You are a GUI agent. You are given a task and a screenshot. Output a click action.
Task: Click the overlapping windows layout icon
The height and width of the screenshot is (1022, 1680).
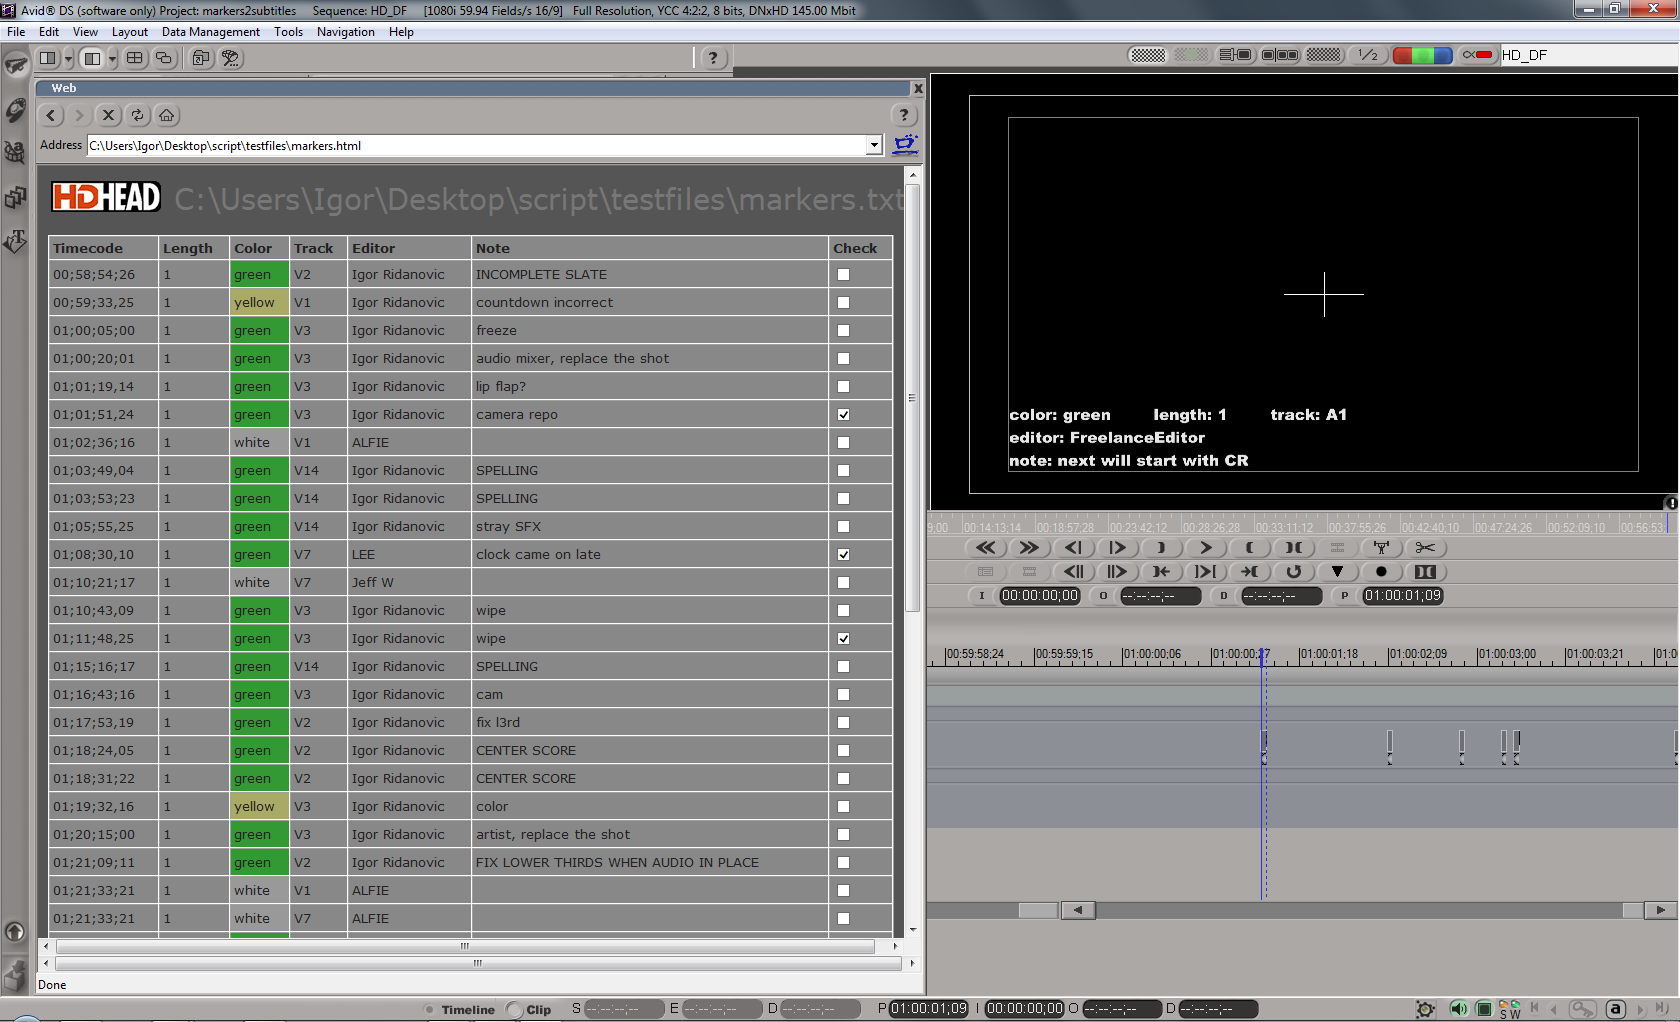[x=164, y=58]
